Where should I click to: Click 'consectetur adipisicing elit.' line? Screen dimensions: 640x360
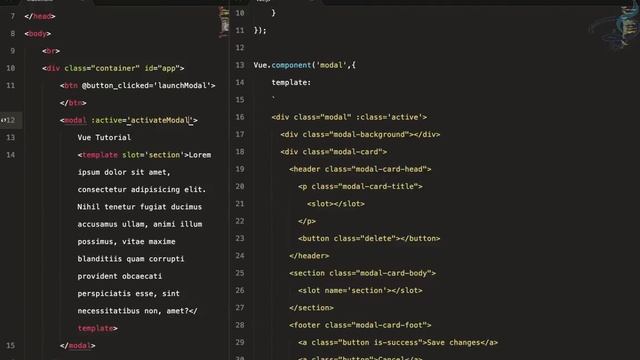coord(142,190)
